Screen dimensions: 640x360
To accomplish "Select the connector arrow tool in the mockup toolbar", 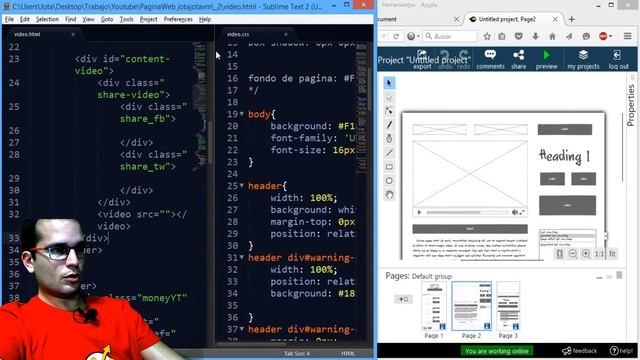I will [x=389, y=111].
